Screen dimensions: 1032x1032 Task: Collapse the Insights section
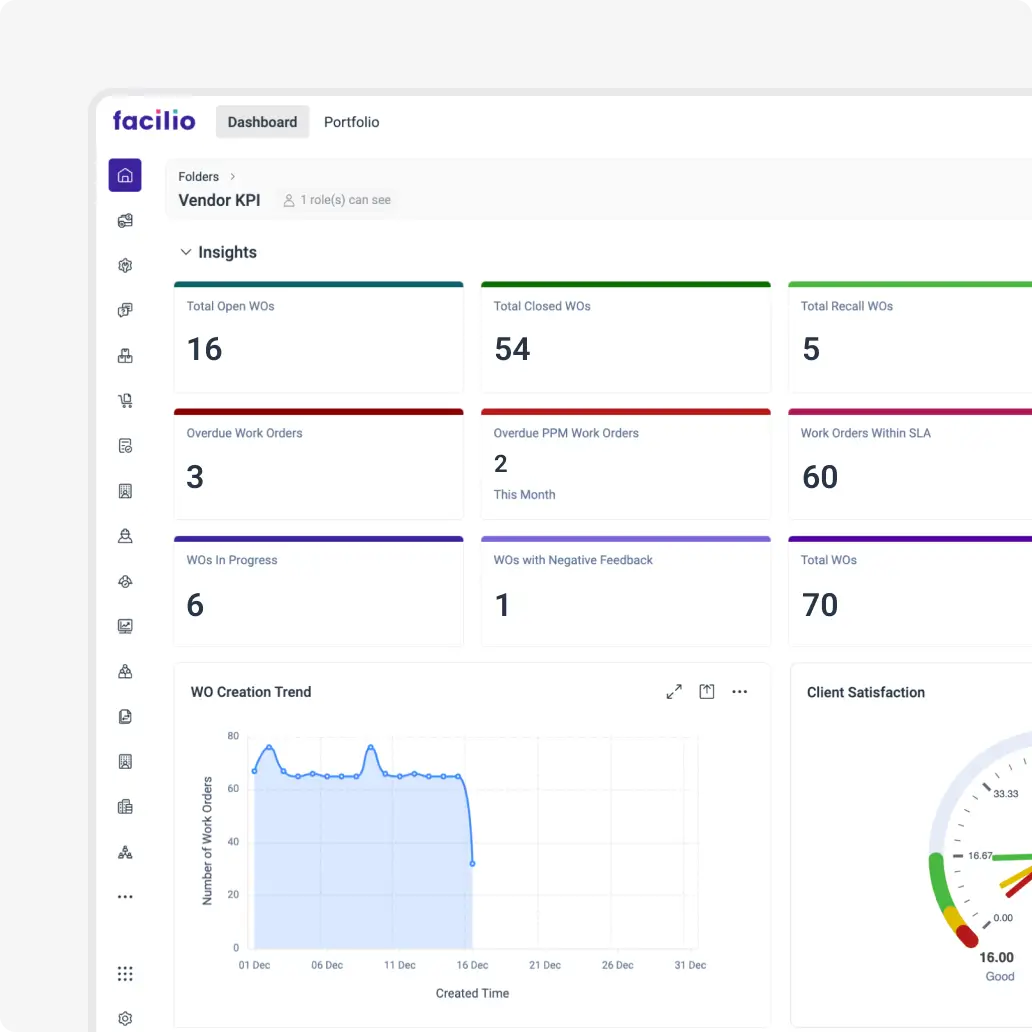[x=186, y=252]
